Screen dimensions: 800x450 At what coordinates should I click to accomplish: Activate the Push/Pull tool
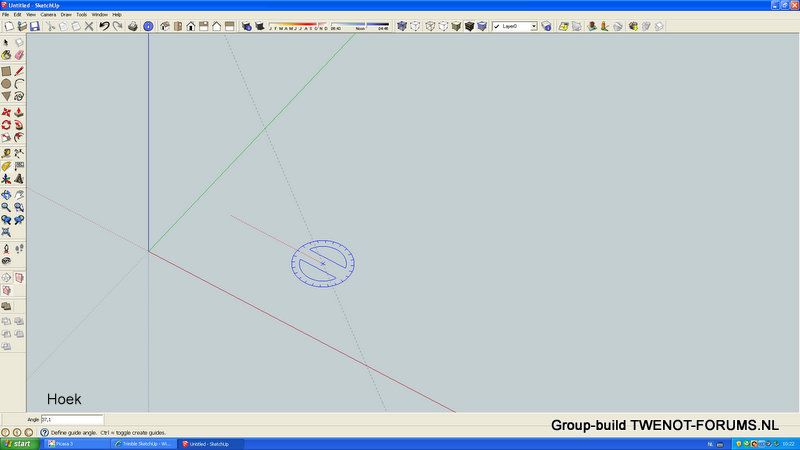click(19, 112)
